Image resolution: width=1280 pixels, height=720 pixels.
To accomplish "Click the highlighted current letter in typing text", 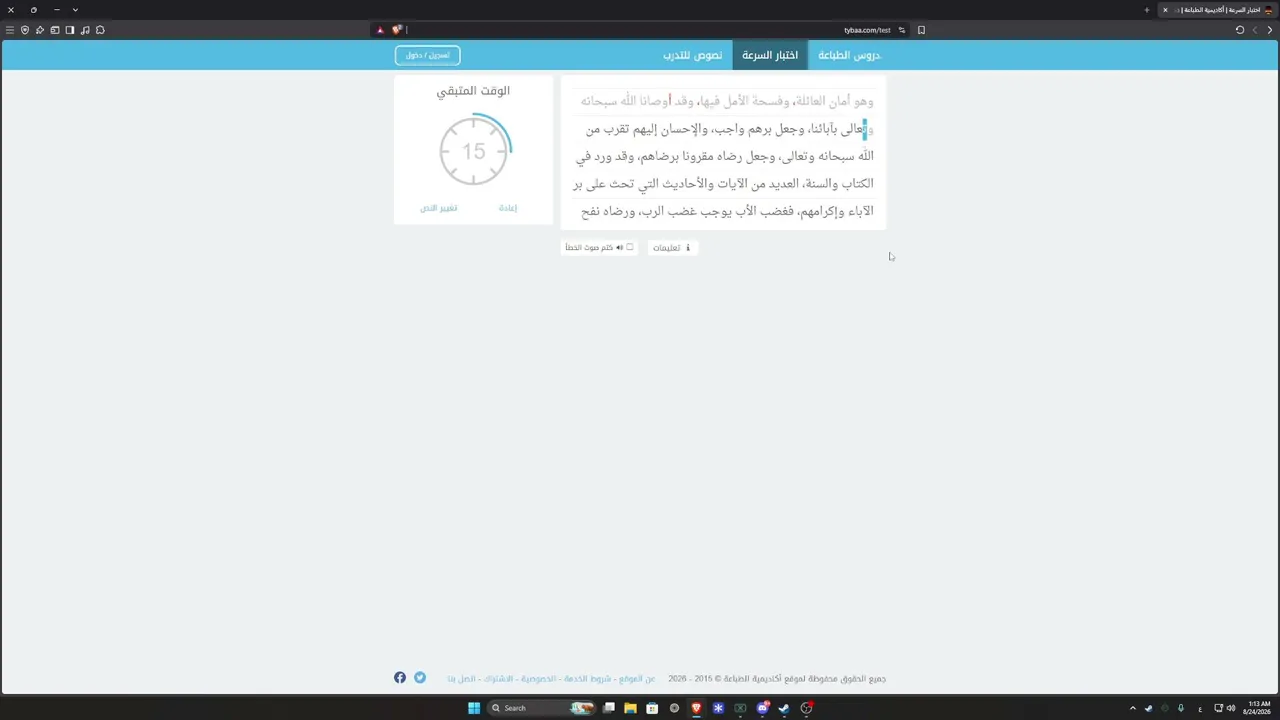I will click(x=865, y=129).
